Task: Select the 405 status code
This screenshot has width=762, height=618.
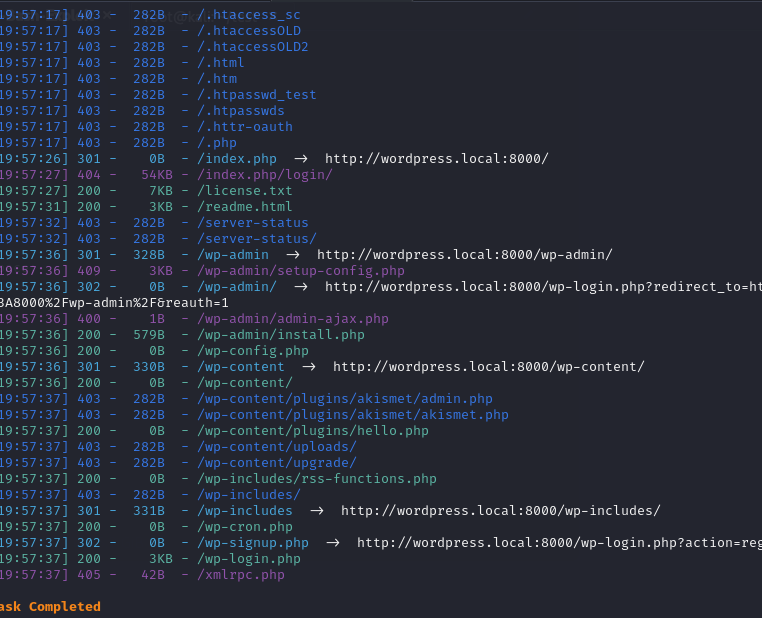Action: [89, 576]
